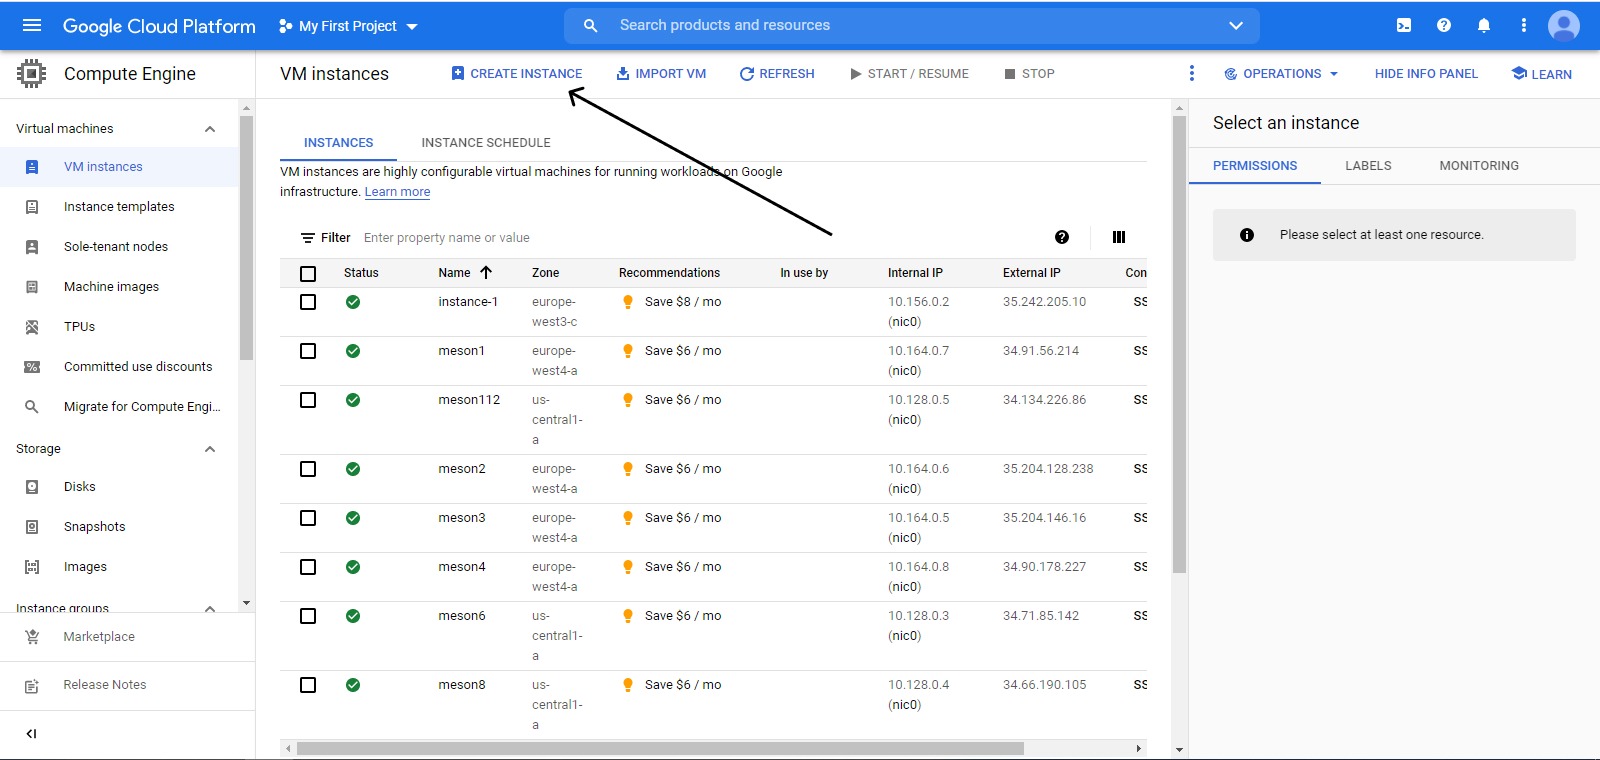The width and height of the screenshot is (1600, 760).
Task: Activate Cloud Shell terminal icon
Action: [x=1404, y=25]
